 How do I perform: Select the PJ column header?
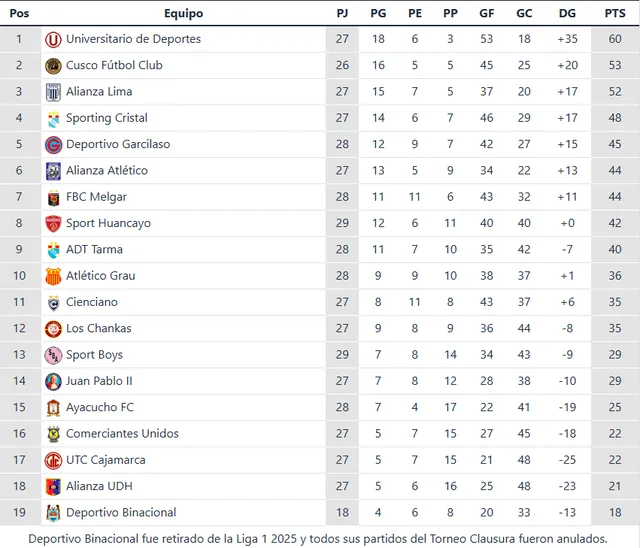[342, 13]
